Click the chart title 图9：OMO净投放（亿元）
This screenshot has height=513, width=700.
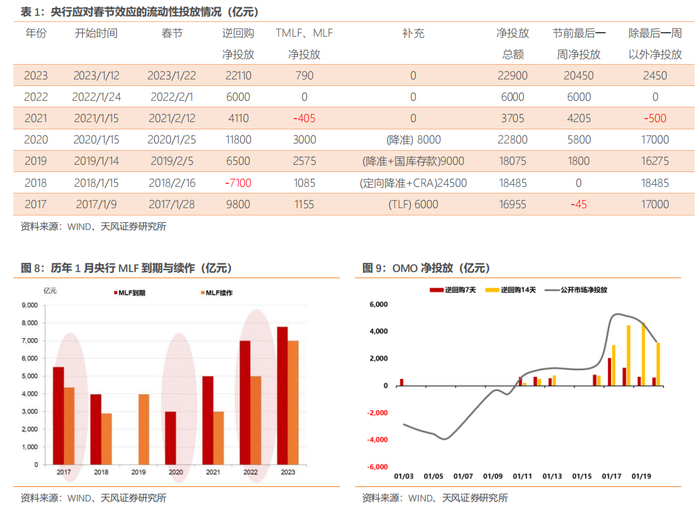(x=426, y=268)
